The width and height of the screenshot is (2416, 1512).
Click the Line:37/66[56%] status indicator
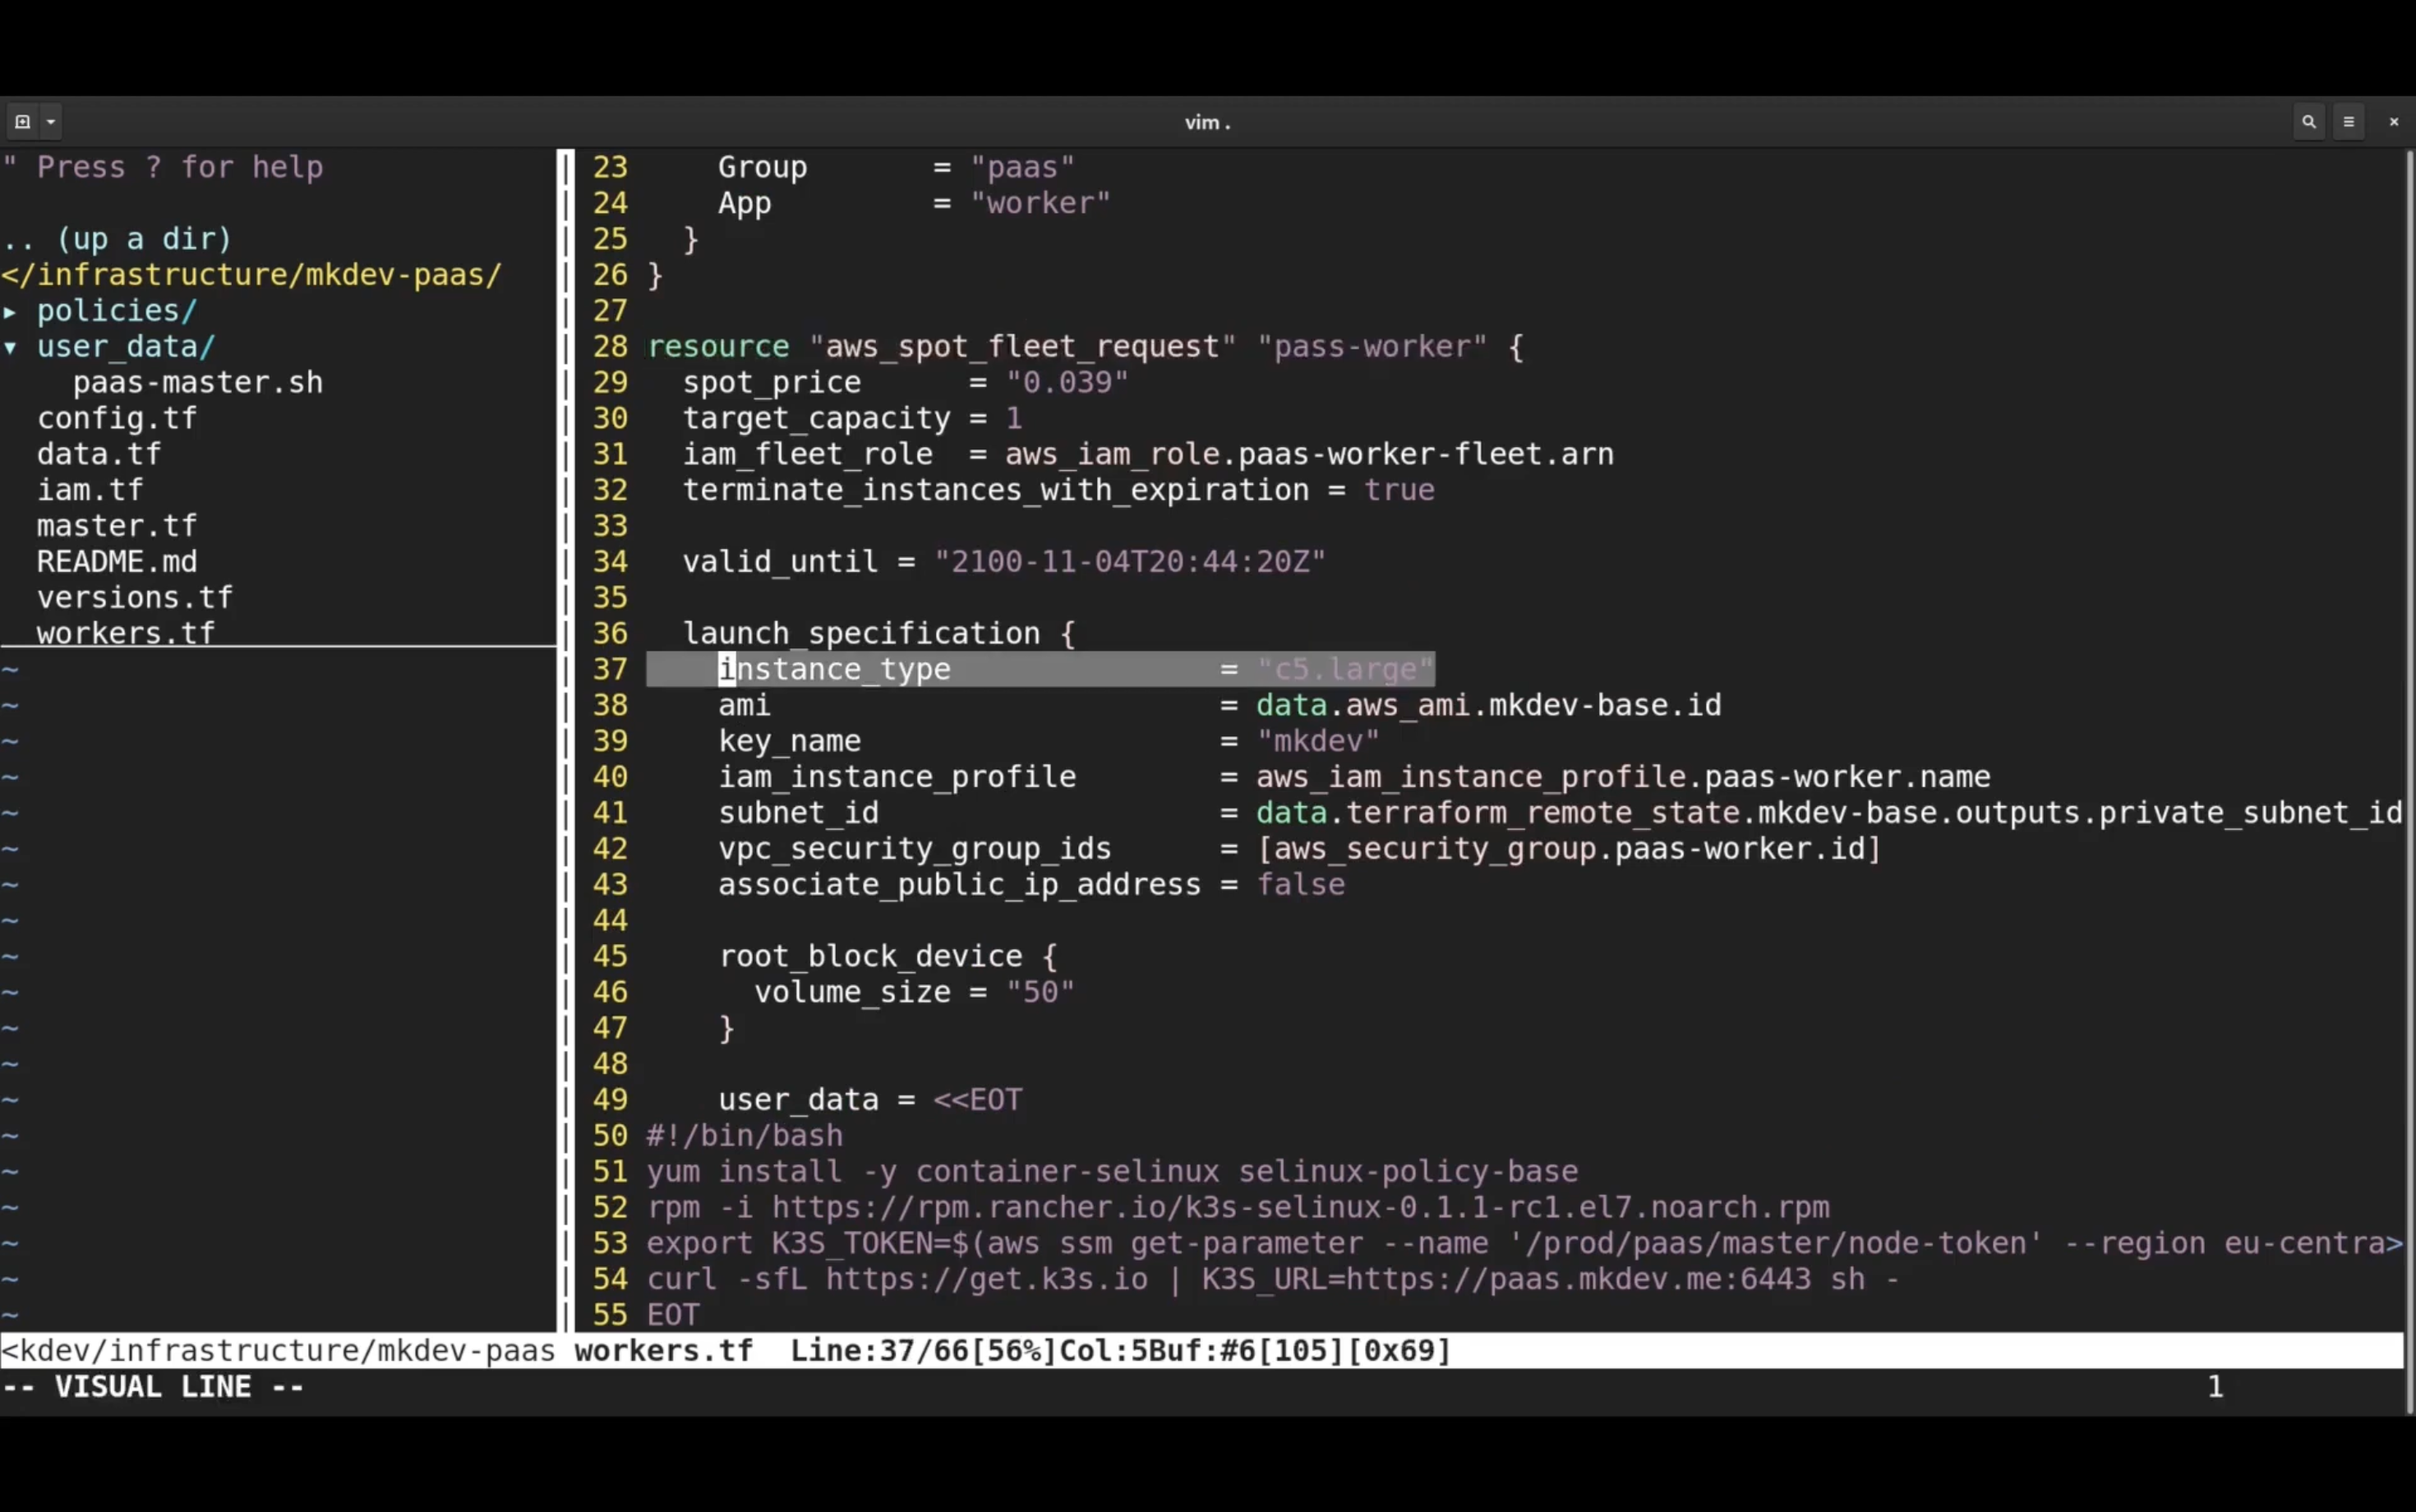[x=924, y=1351]
